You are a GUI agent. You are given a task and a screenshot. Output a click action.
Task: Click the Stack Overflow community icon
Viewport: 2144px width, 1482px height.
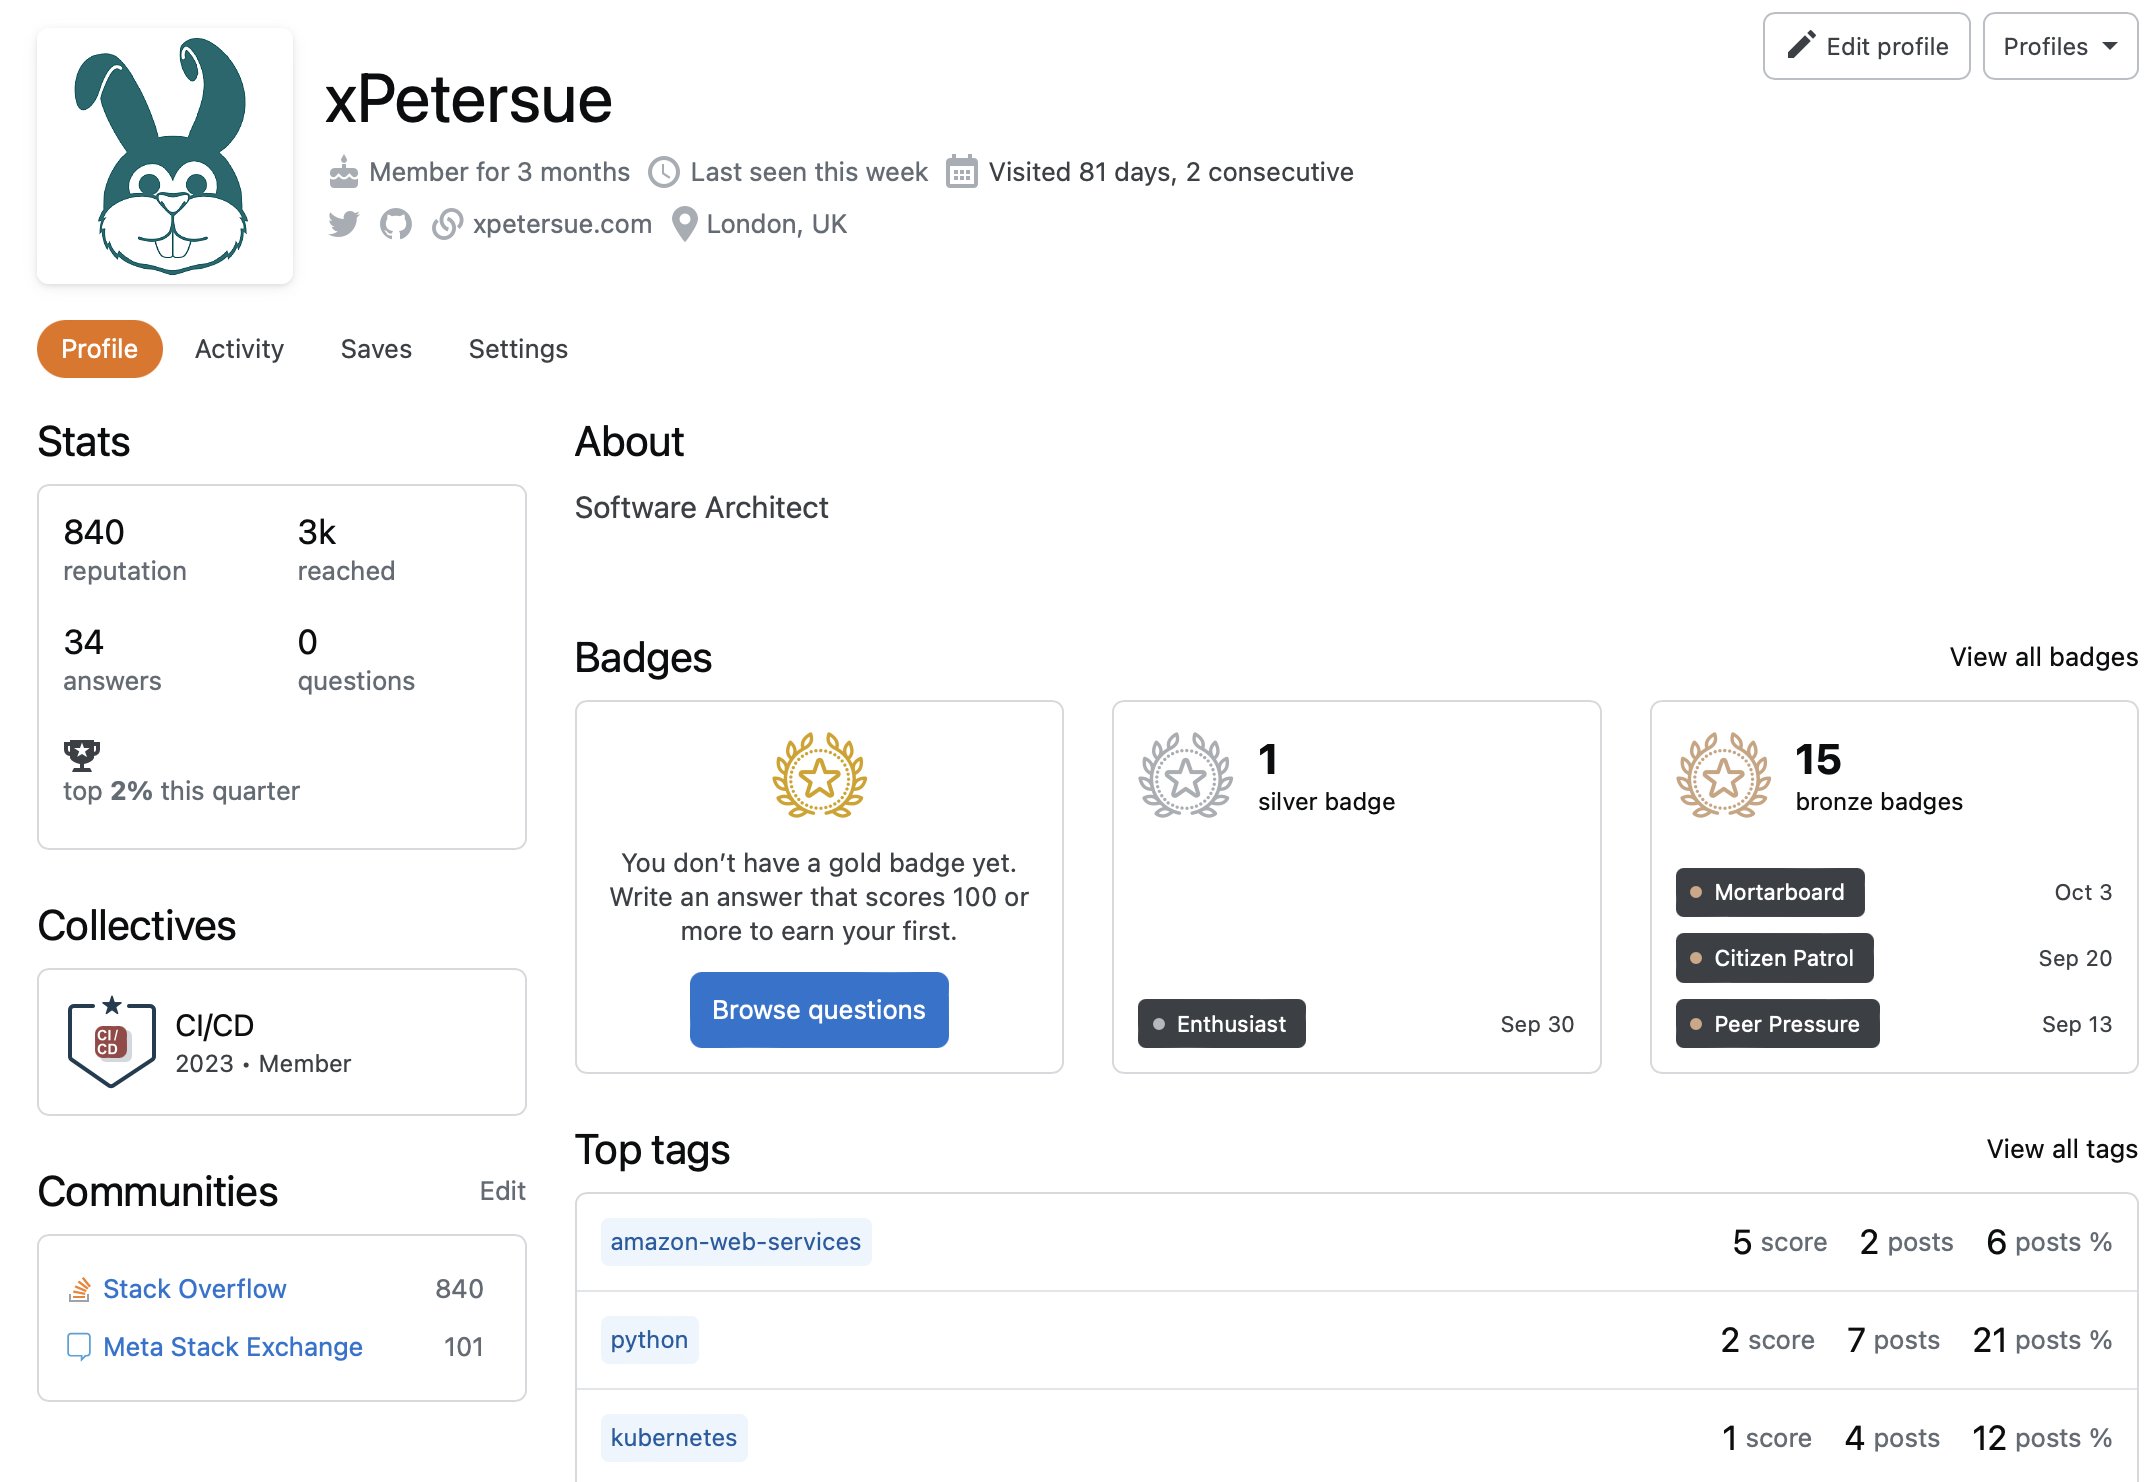tap(79, 1289)
